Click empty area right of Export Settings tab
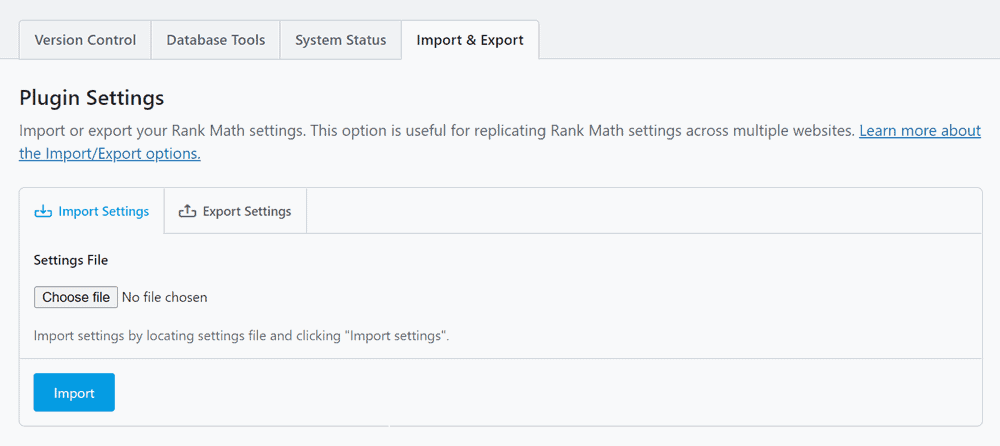This screenshot has width=1000, height=446. pos(640,211)
